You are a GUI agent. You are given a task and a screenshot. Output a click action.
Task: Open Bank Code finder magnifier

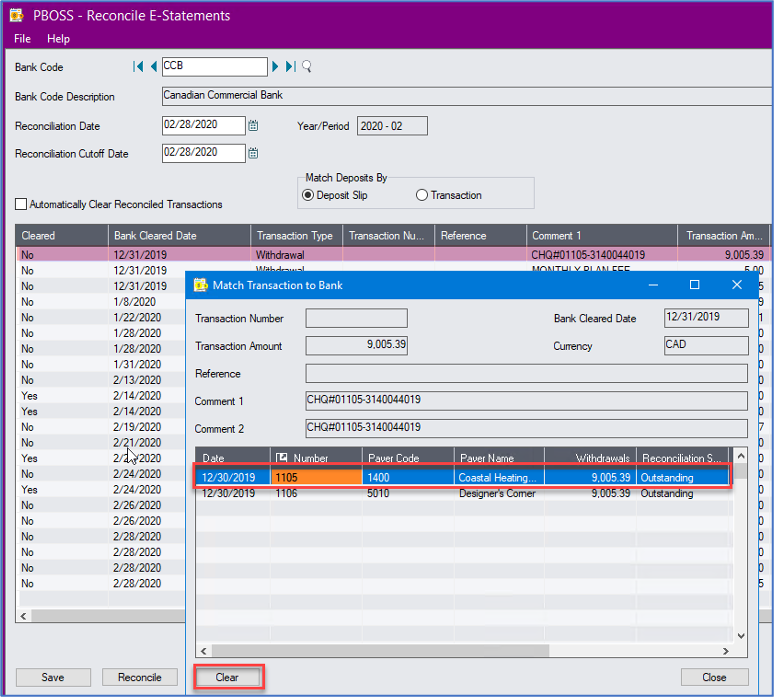click(307, 66)
